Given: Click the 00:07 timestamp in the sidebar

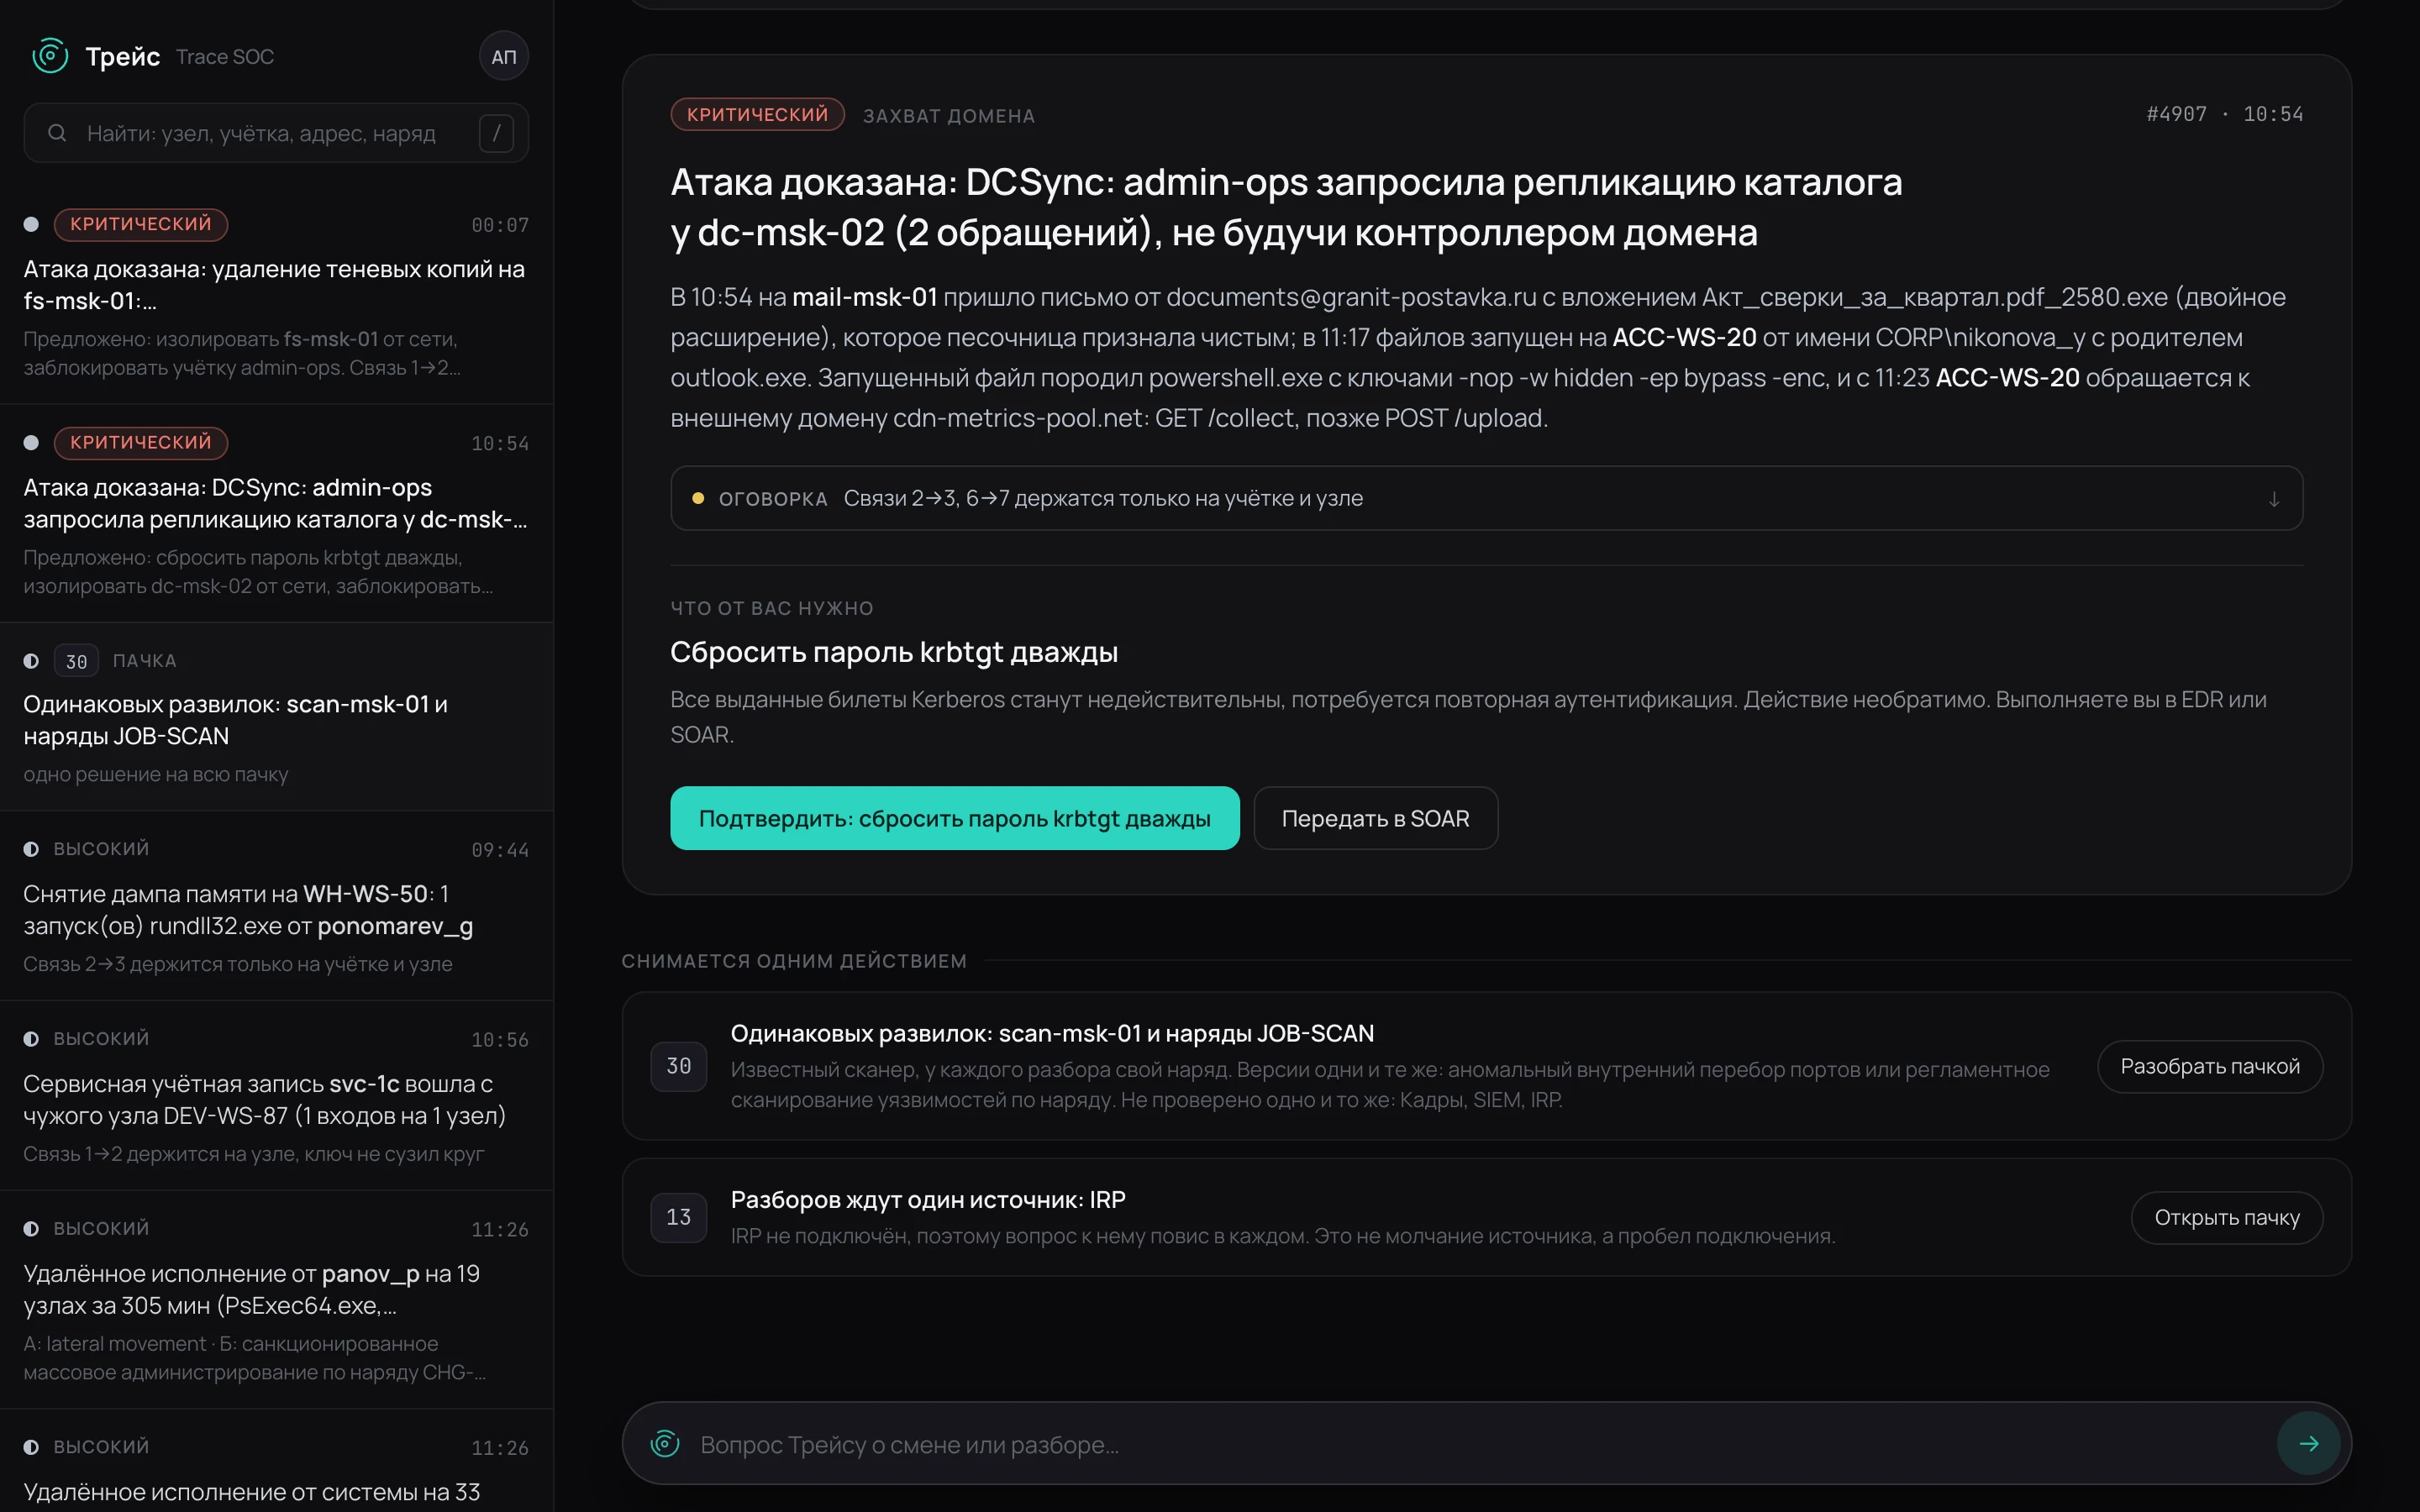Looking at the screenshot, I should (500, 225).
